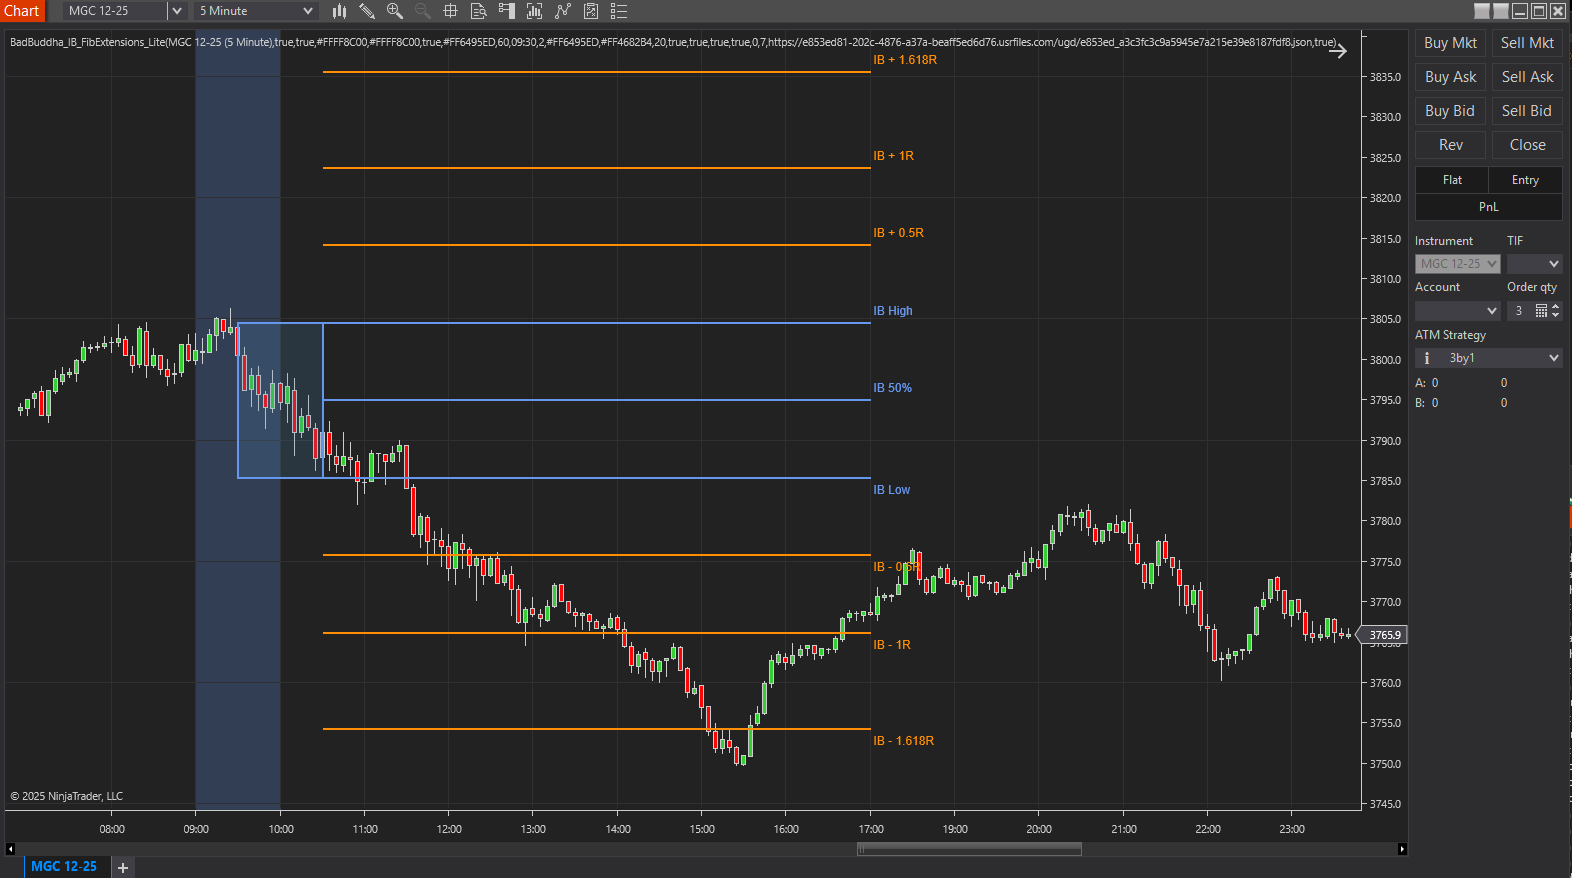Expand the TIF dropdown

(1534, 264)
